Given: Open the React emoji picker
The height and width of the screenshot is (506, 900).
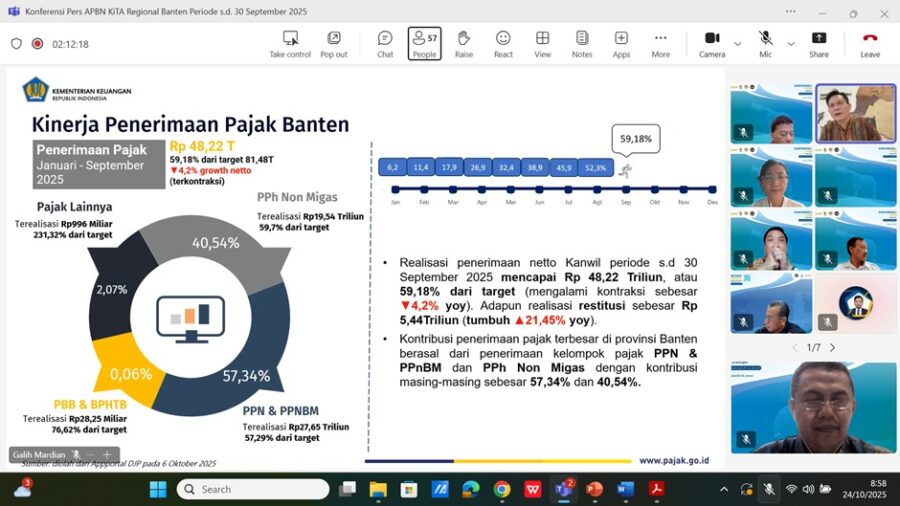Looking at the screenshot, I should (x=503, y=43).
